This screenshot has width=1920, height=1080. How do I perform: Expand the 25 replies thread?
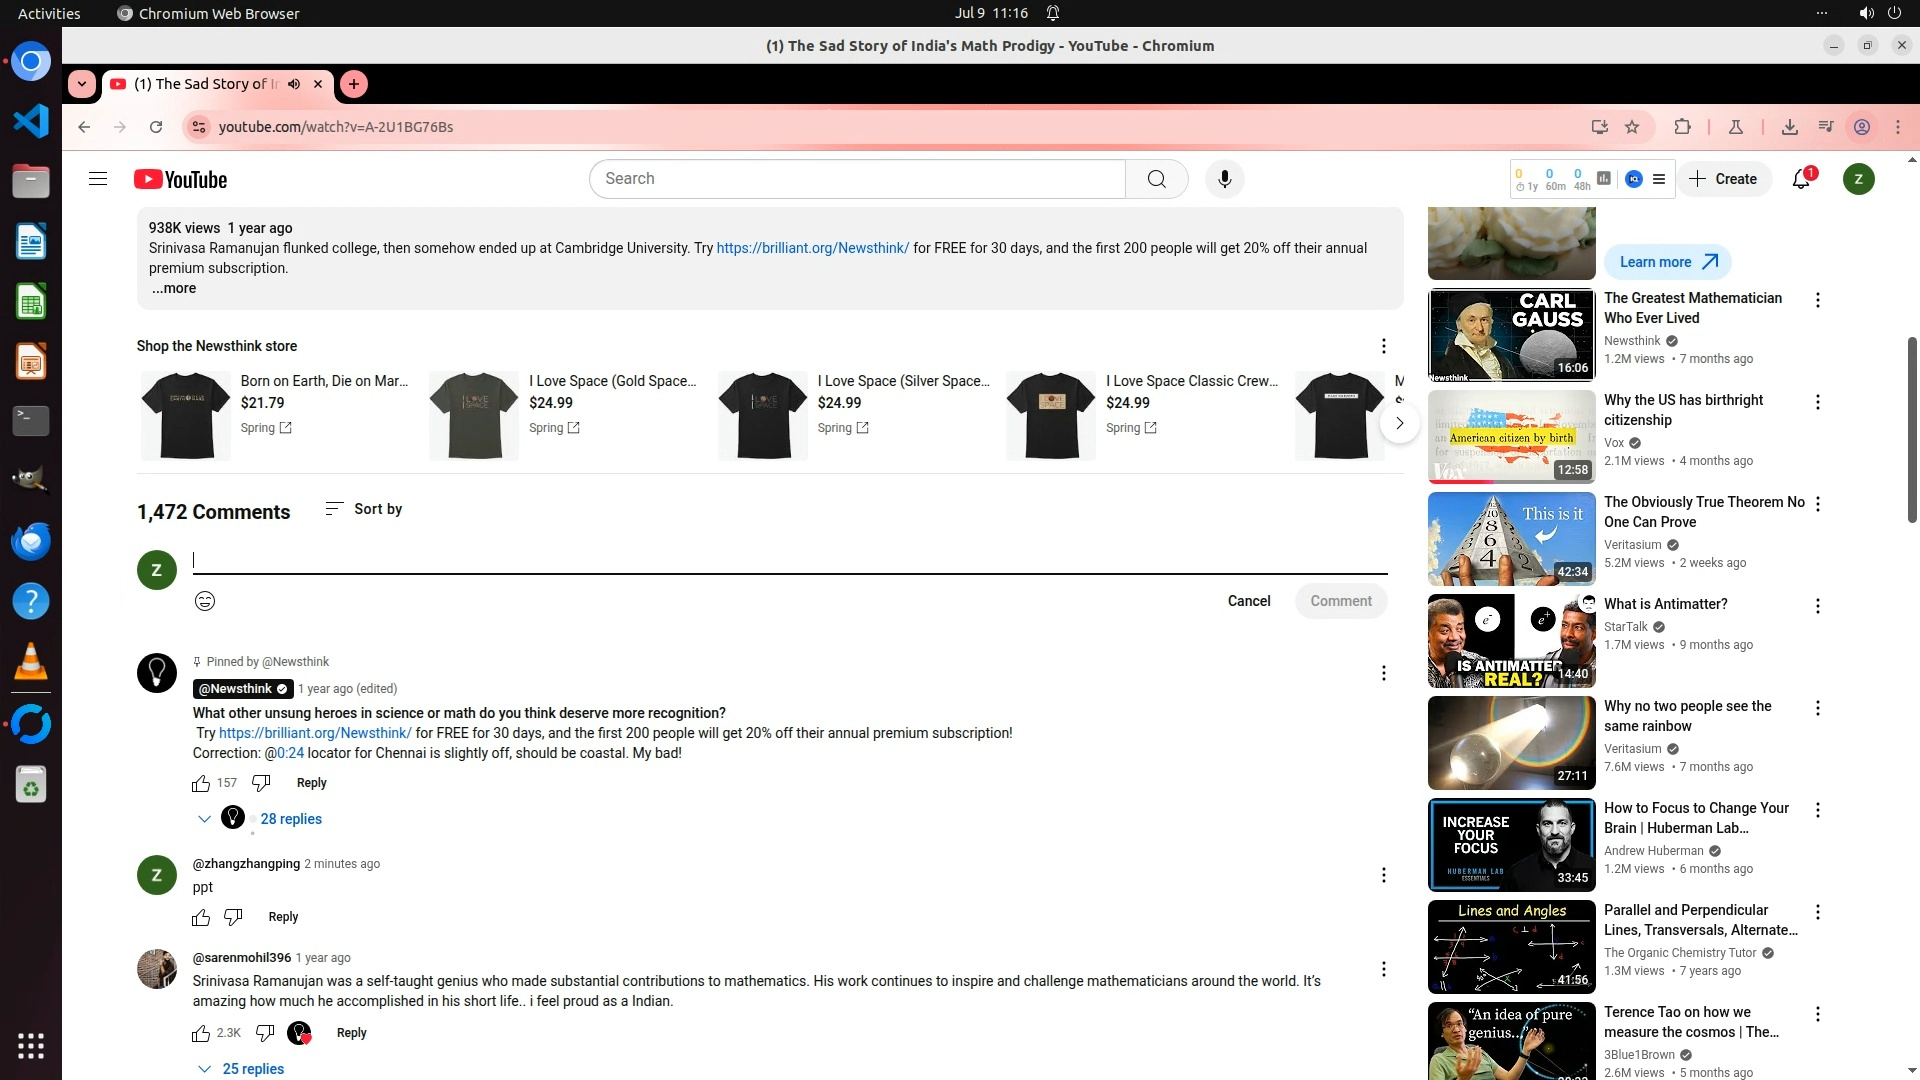(252, 1069)
